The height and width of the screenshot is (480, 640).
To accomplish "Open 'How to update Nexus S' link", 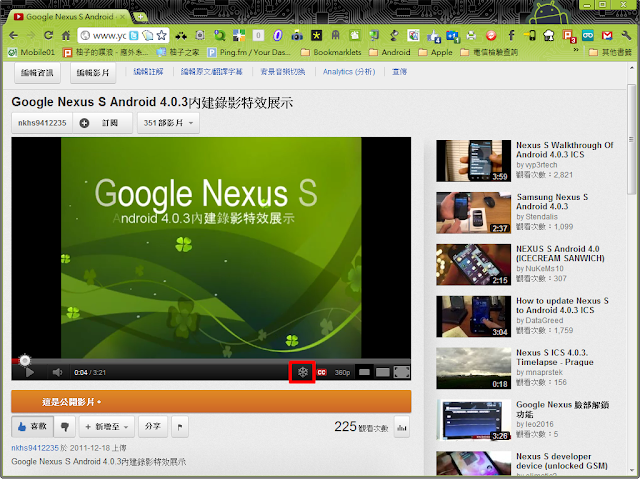I will 562,305.
